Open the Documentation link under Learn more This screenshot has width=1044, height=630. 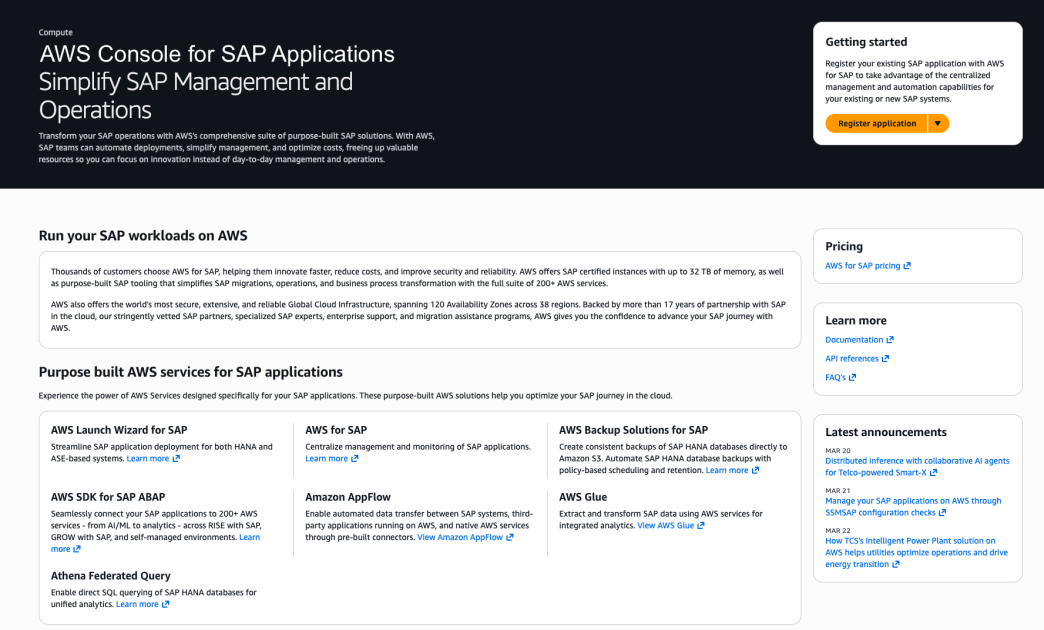pyautogui.click(x=853, y=339)
